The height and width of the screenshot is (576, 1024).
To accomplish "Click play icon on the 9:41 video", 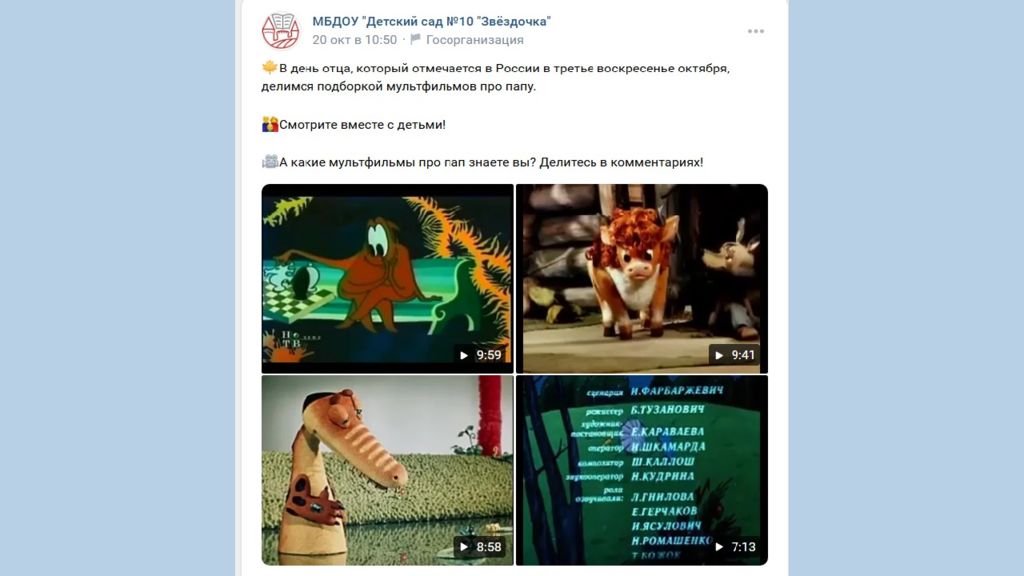I will pyautogui.click(x=719, y=355).
